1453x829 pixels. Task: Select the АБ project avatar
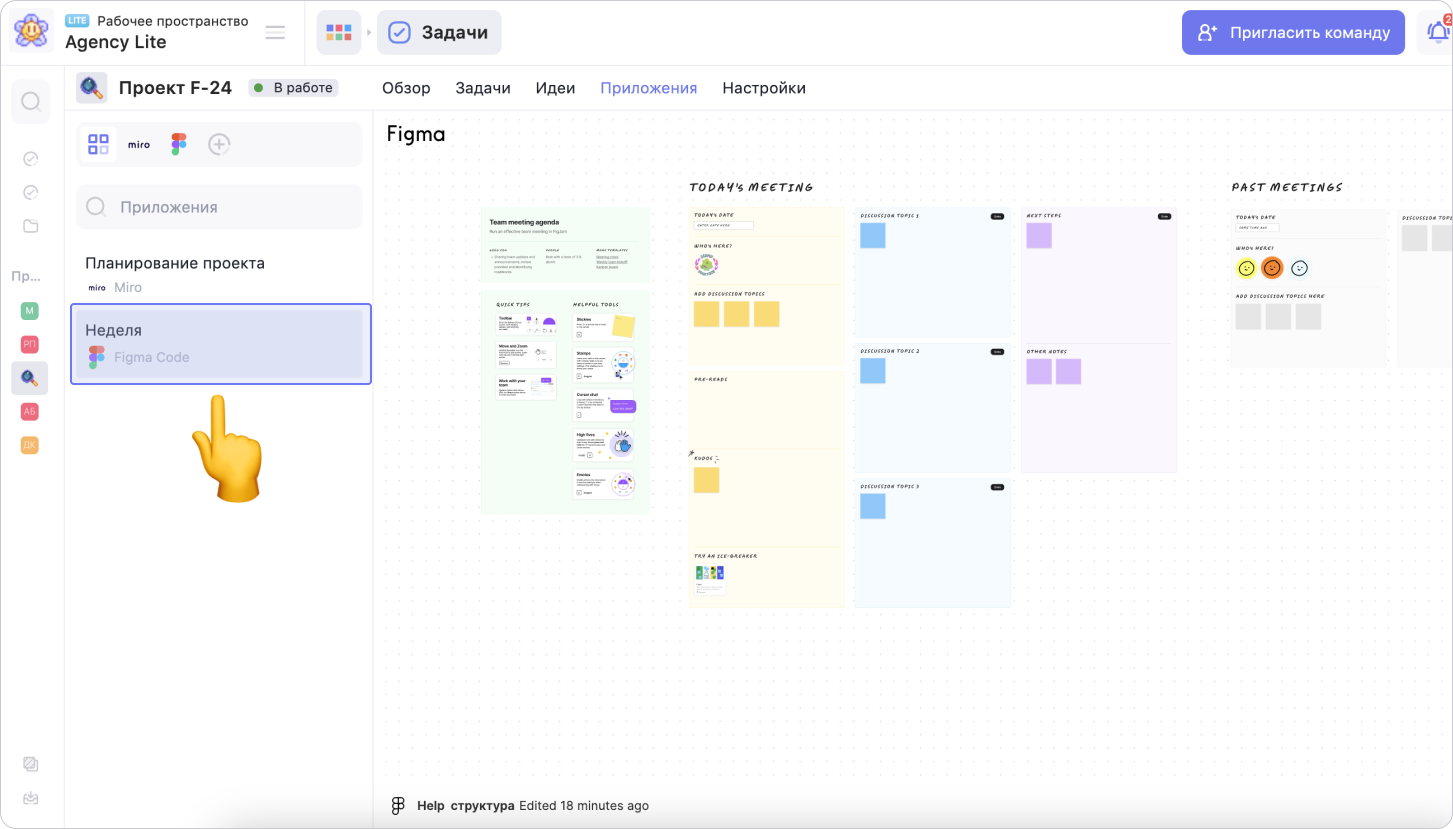pos(30,411)
